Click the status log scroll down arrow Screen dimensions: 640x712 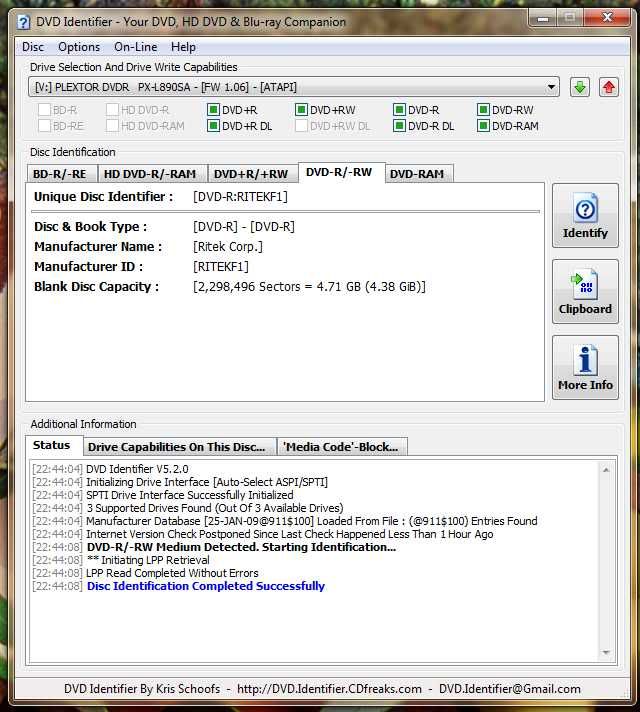(606, 653)
